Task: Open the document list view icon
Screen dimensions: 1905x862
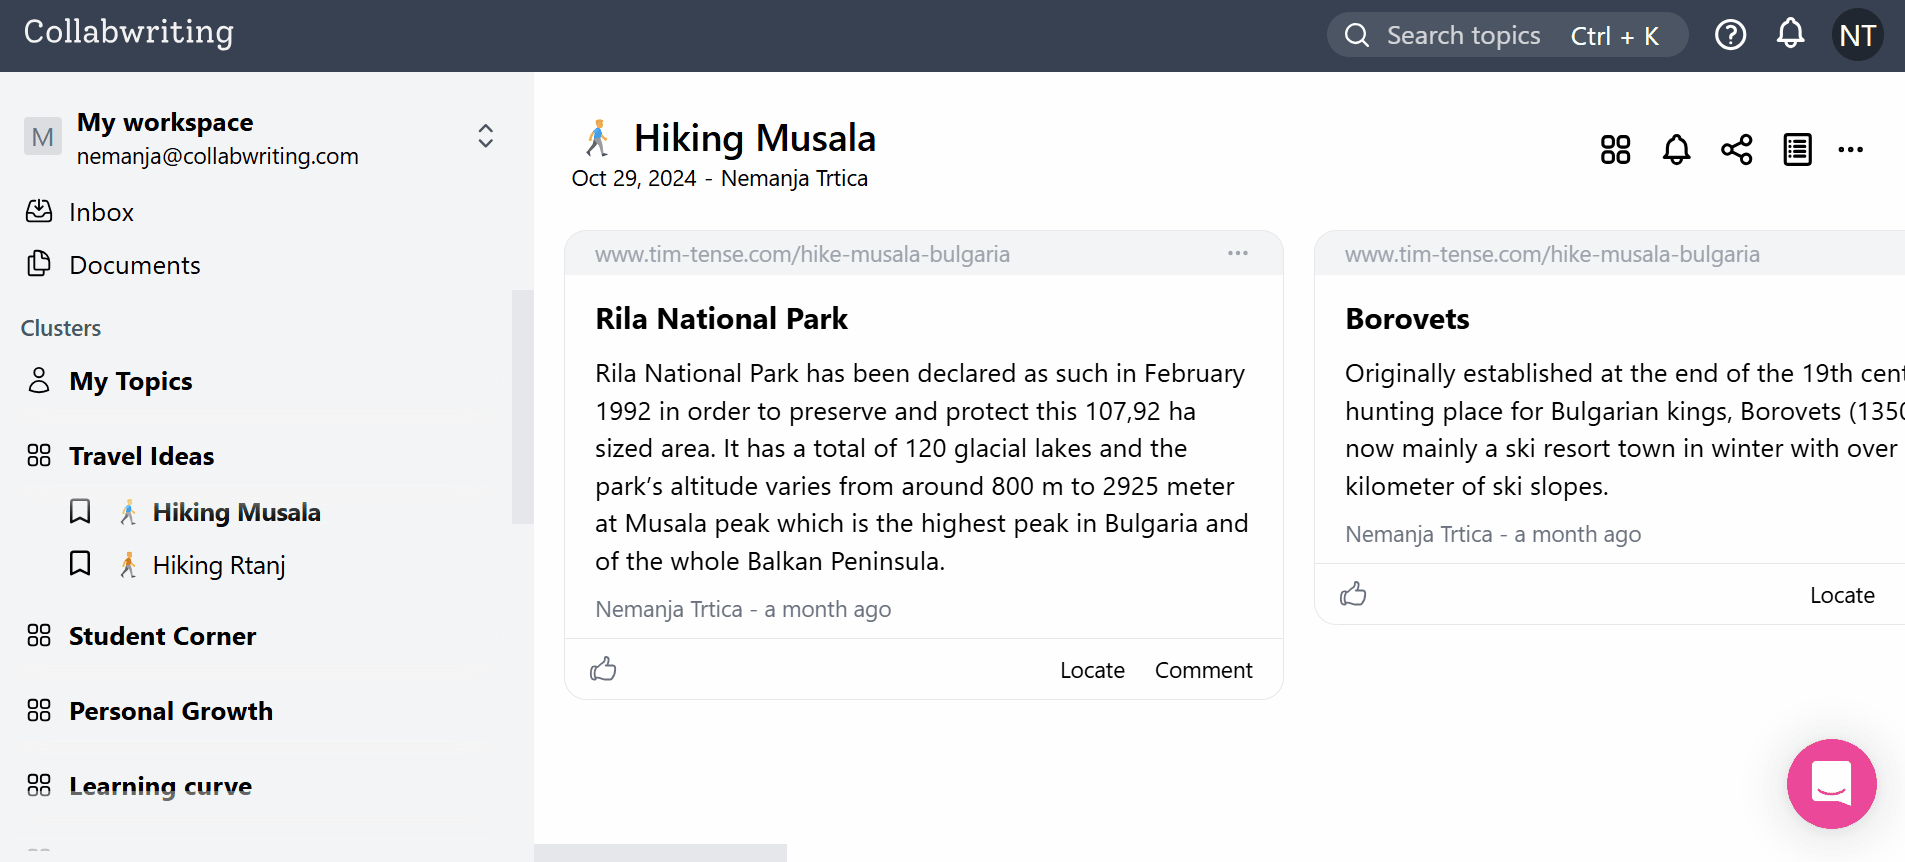Action: 1797,150
